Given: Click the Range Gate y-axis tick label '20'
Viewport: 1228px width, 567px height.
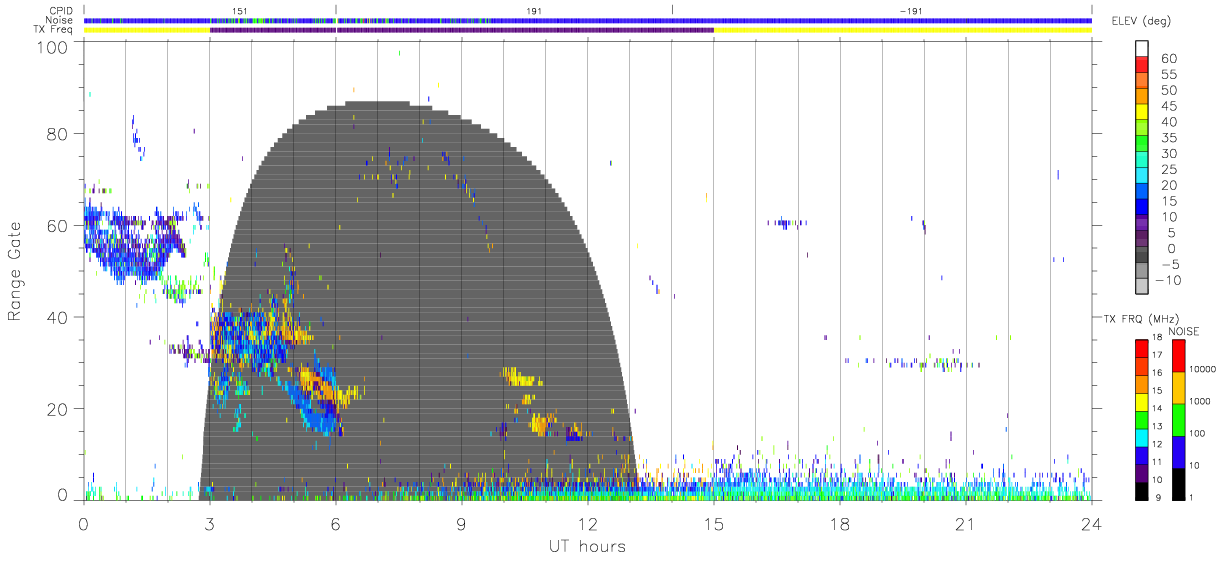Looking at the screenshot, I should (x=59, y=409).
